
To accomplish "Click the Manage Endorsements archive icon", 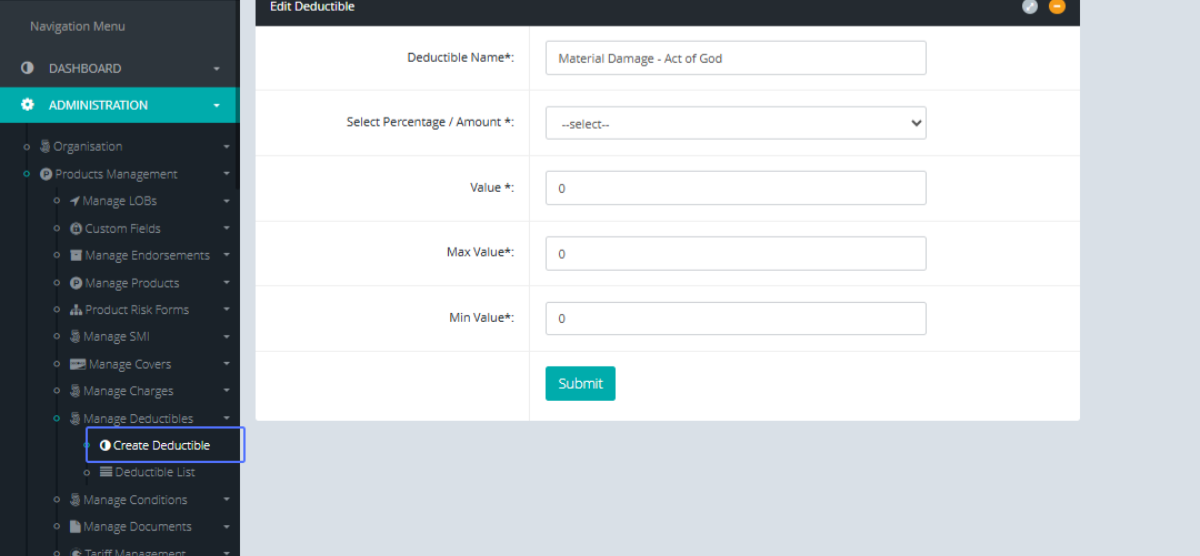I will (76, 256).
